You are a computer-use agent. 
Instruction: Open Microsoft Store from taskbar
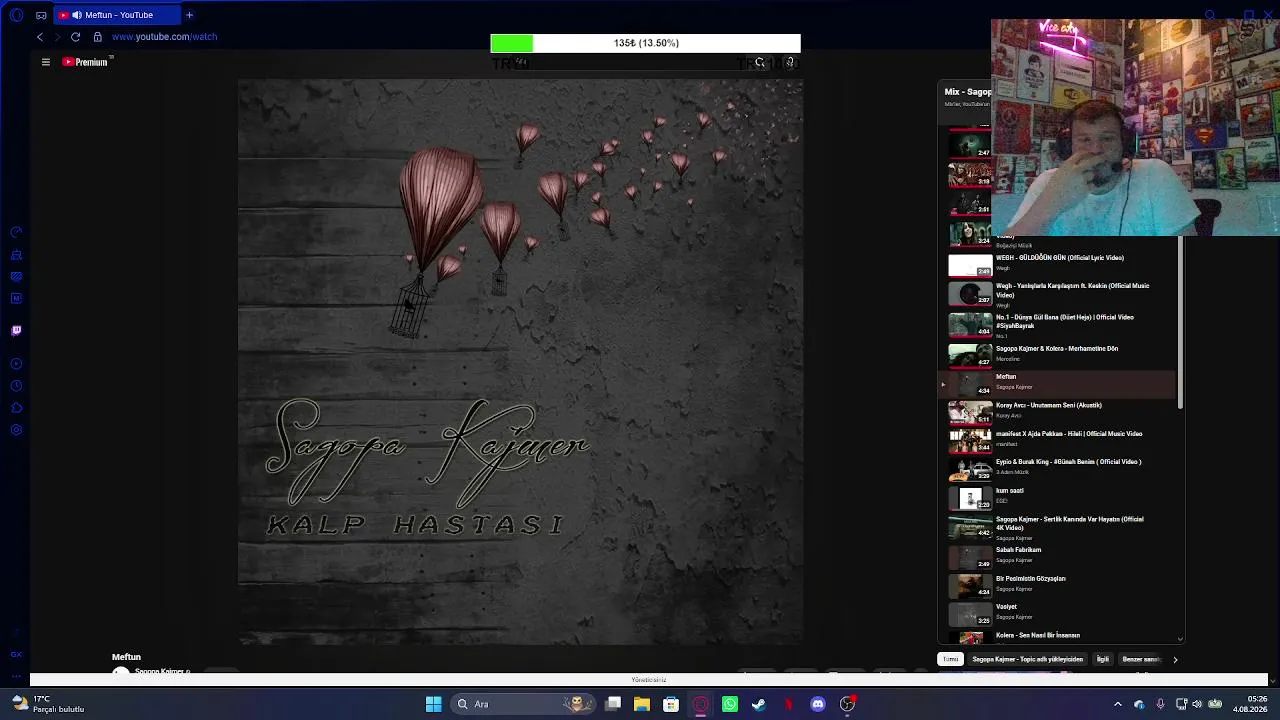[671, 704]
